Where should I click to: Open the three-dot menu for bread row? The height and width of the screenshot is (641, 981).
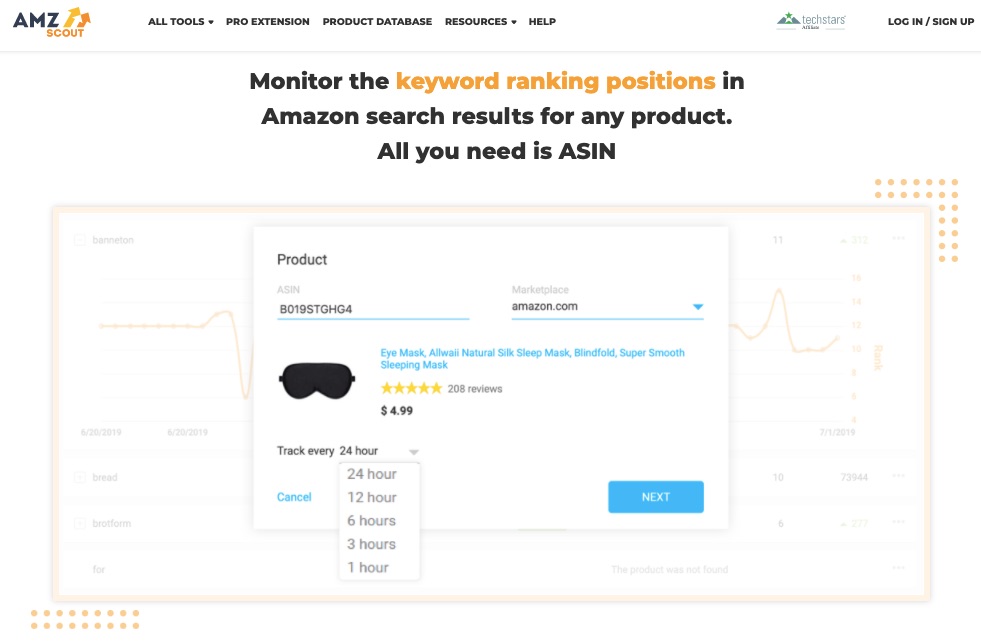point(898,477)
